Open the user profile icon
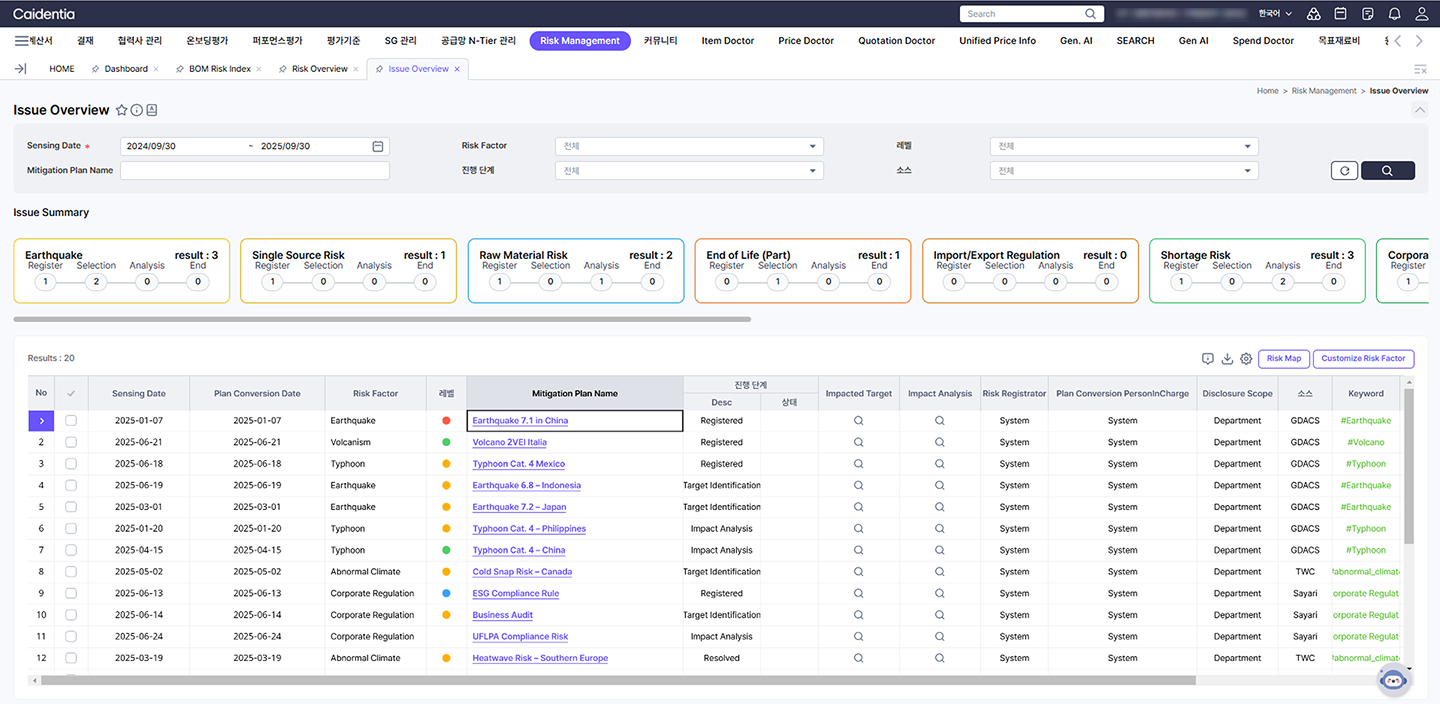 click(x=1422, y=14)
